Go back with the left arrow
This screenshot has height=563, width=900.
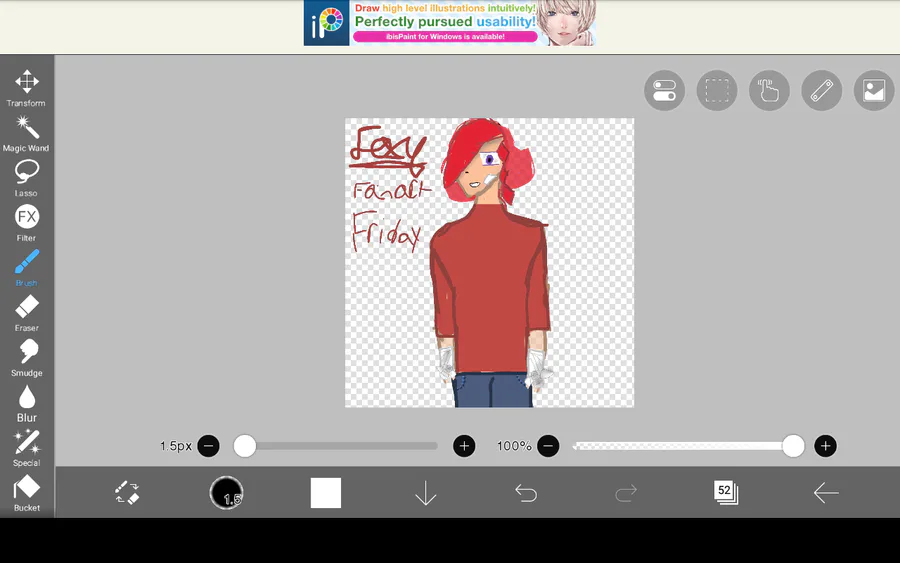click(826, 493)
